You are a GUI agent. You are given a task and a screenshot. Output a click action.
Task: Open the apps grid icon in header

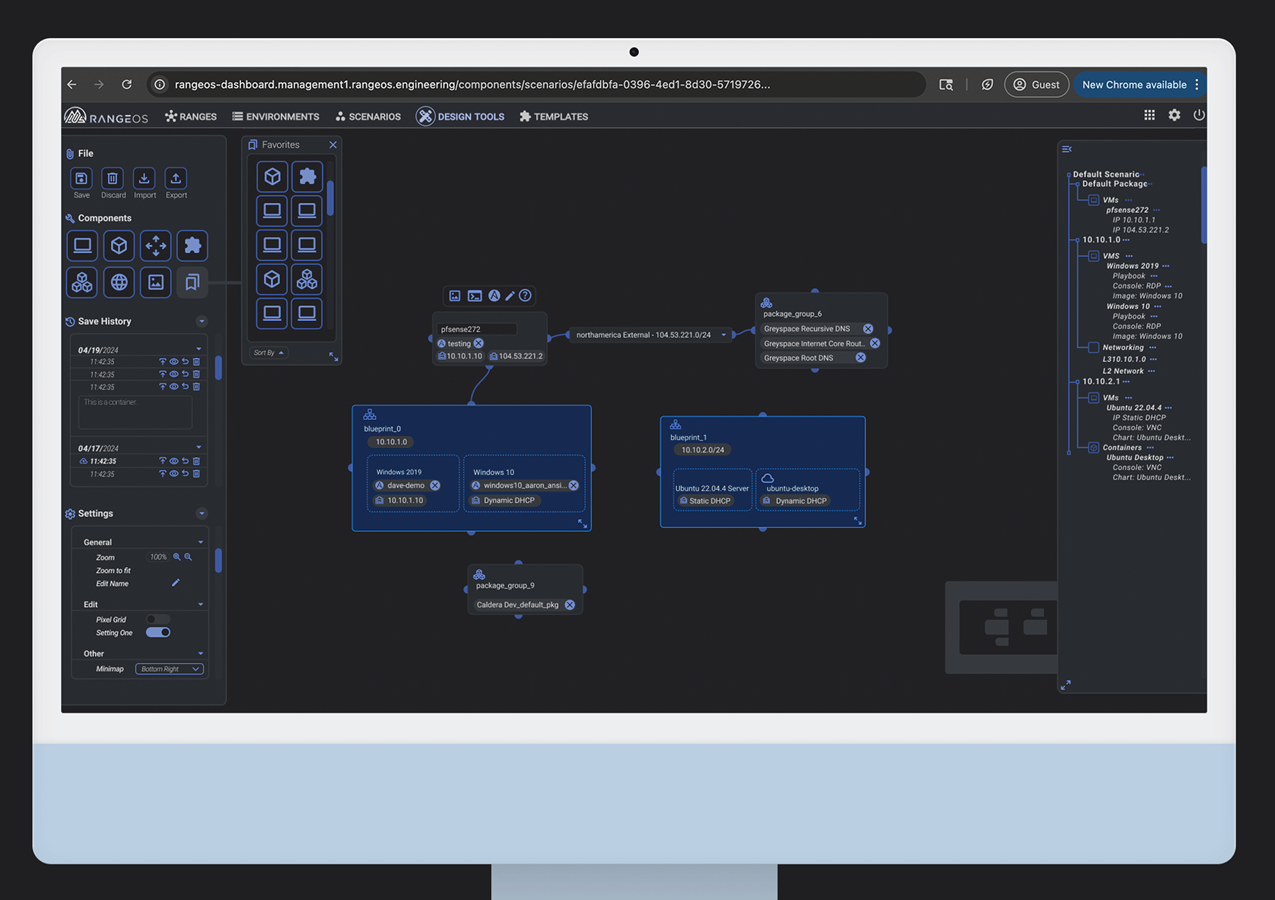point(1149,115)
